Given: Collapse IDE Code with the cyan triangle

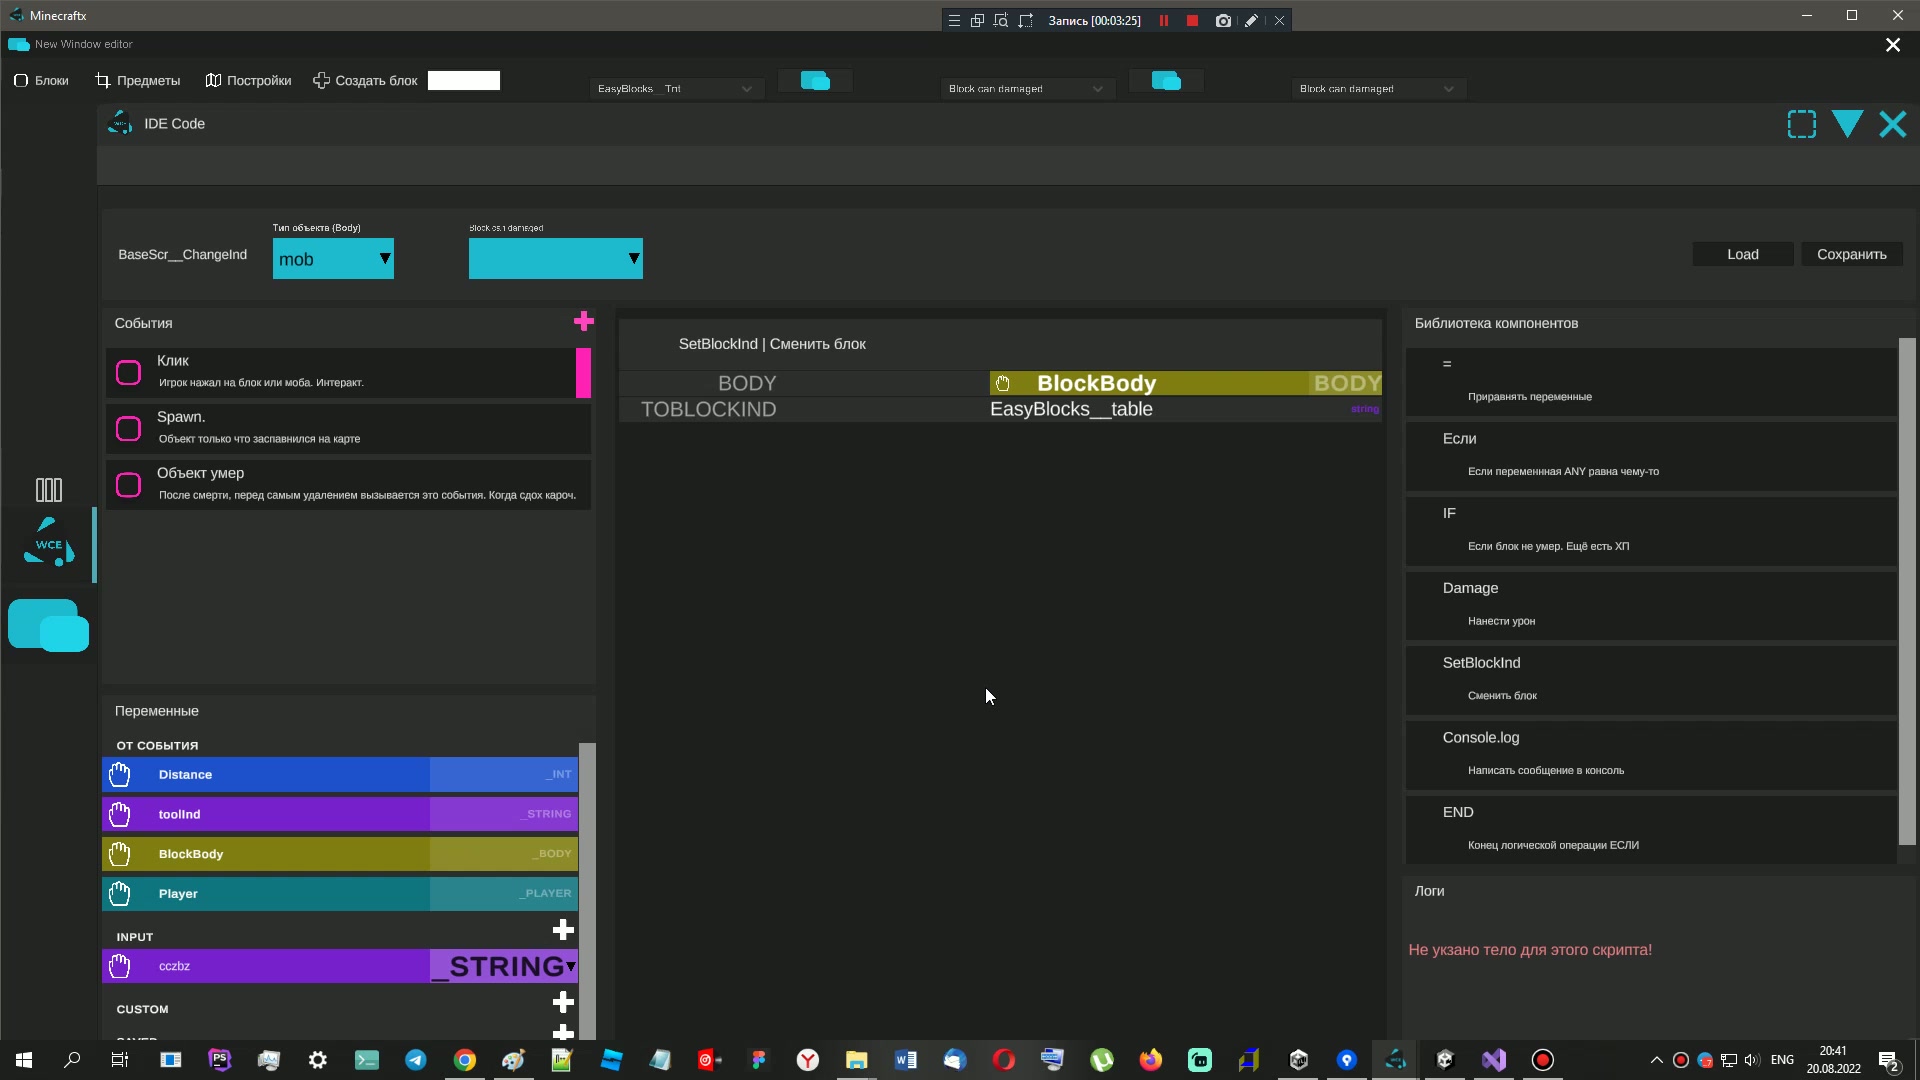Looking at the screenshot, I should point(1847,124).
